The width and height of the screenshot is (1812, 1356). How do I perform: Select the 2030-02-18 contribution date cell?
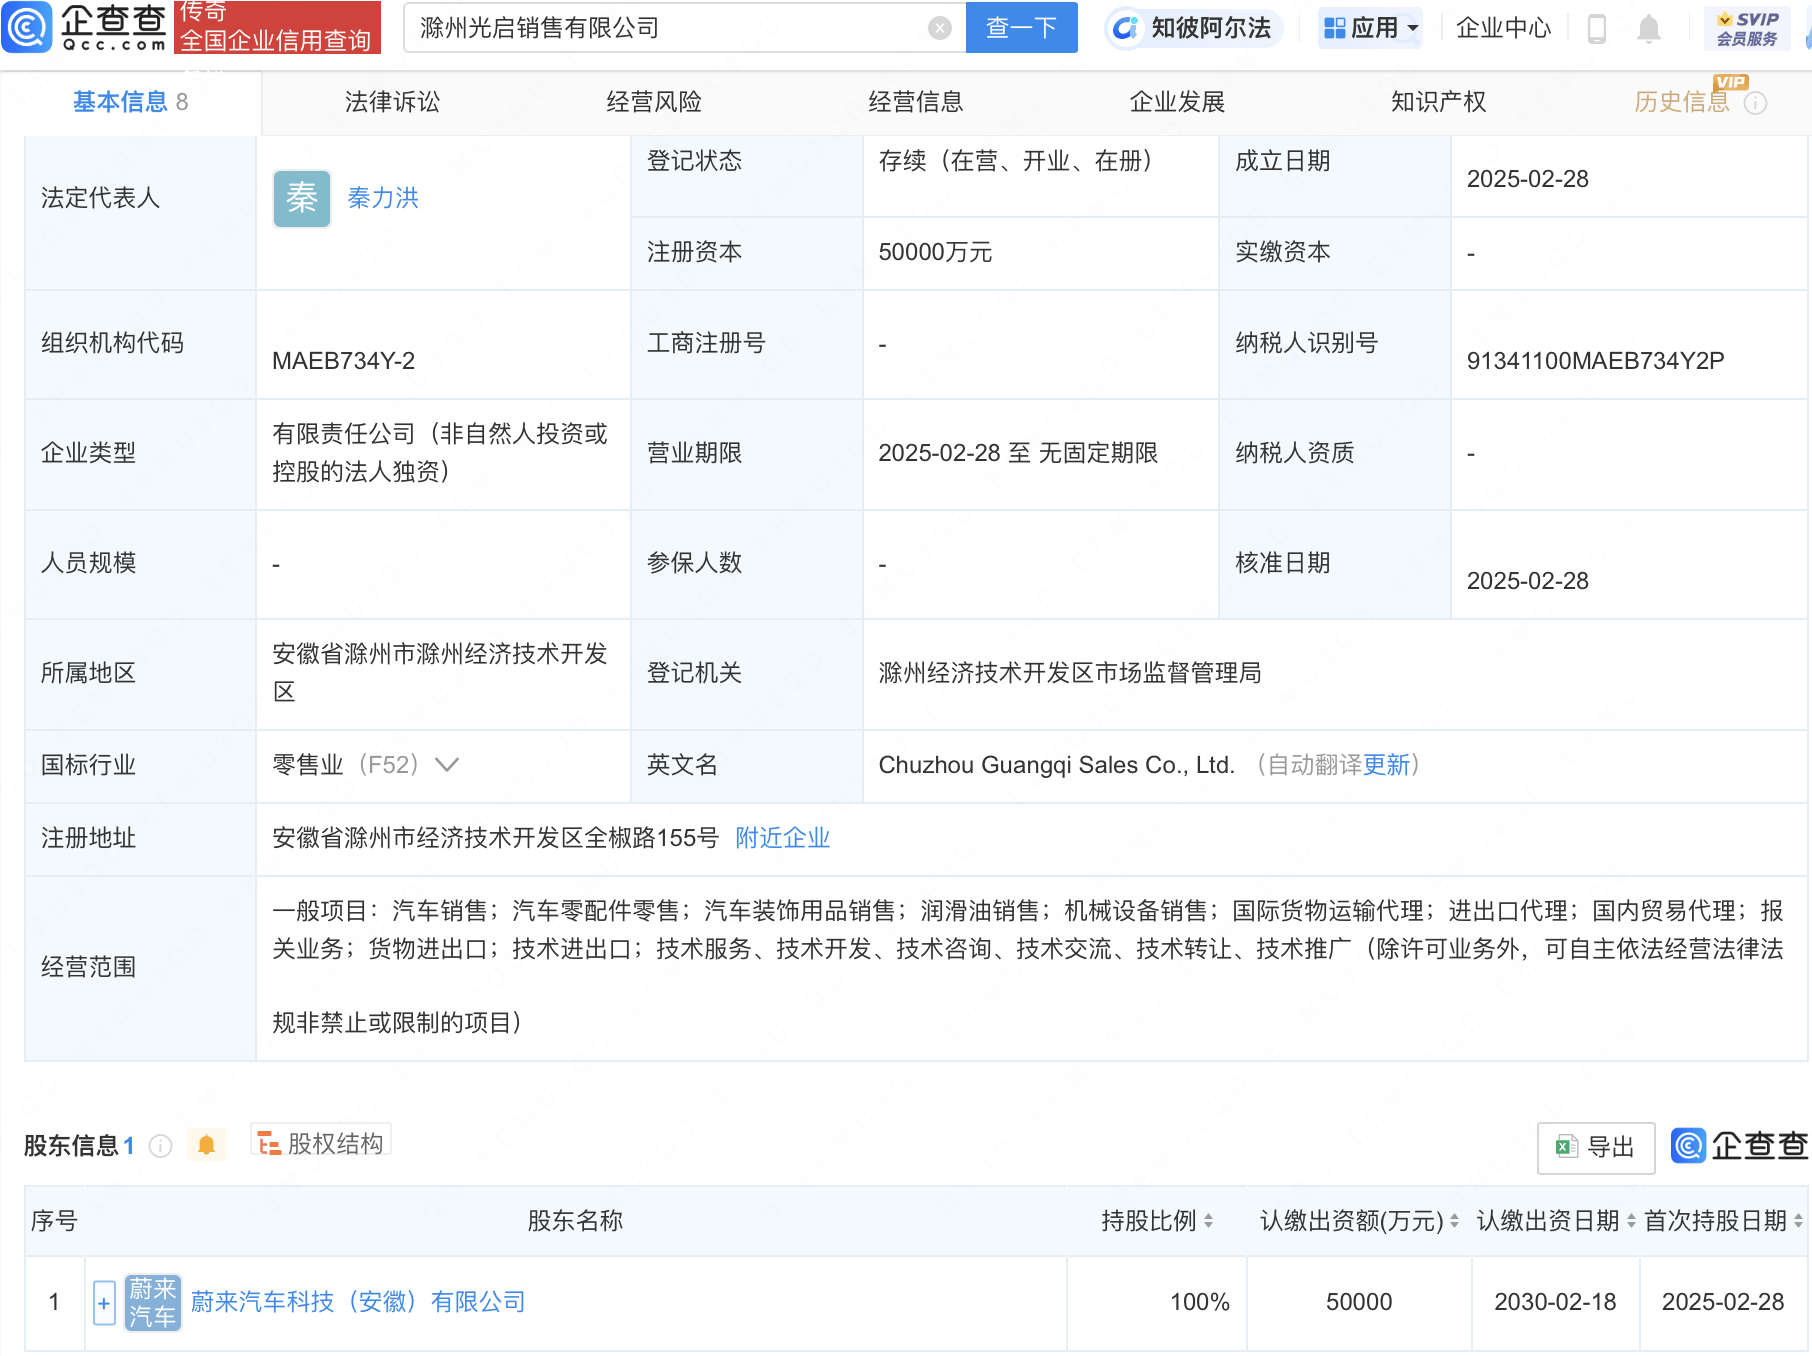pos(1555,1302)
